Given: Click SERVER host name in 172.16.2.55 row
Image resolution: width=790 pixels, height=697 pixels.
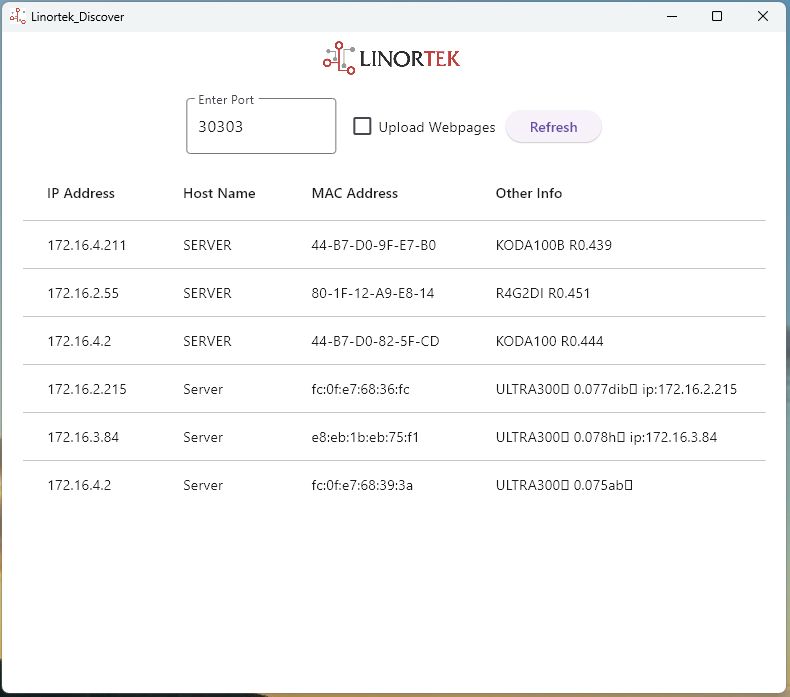Looking at the screenshot, I should [x=207, y=293].
